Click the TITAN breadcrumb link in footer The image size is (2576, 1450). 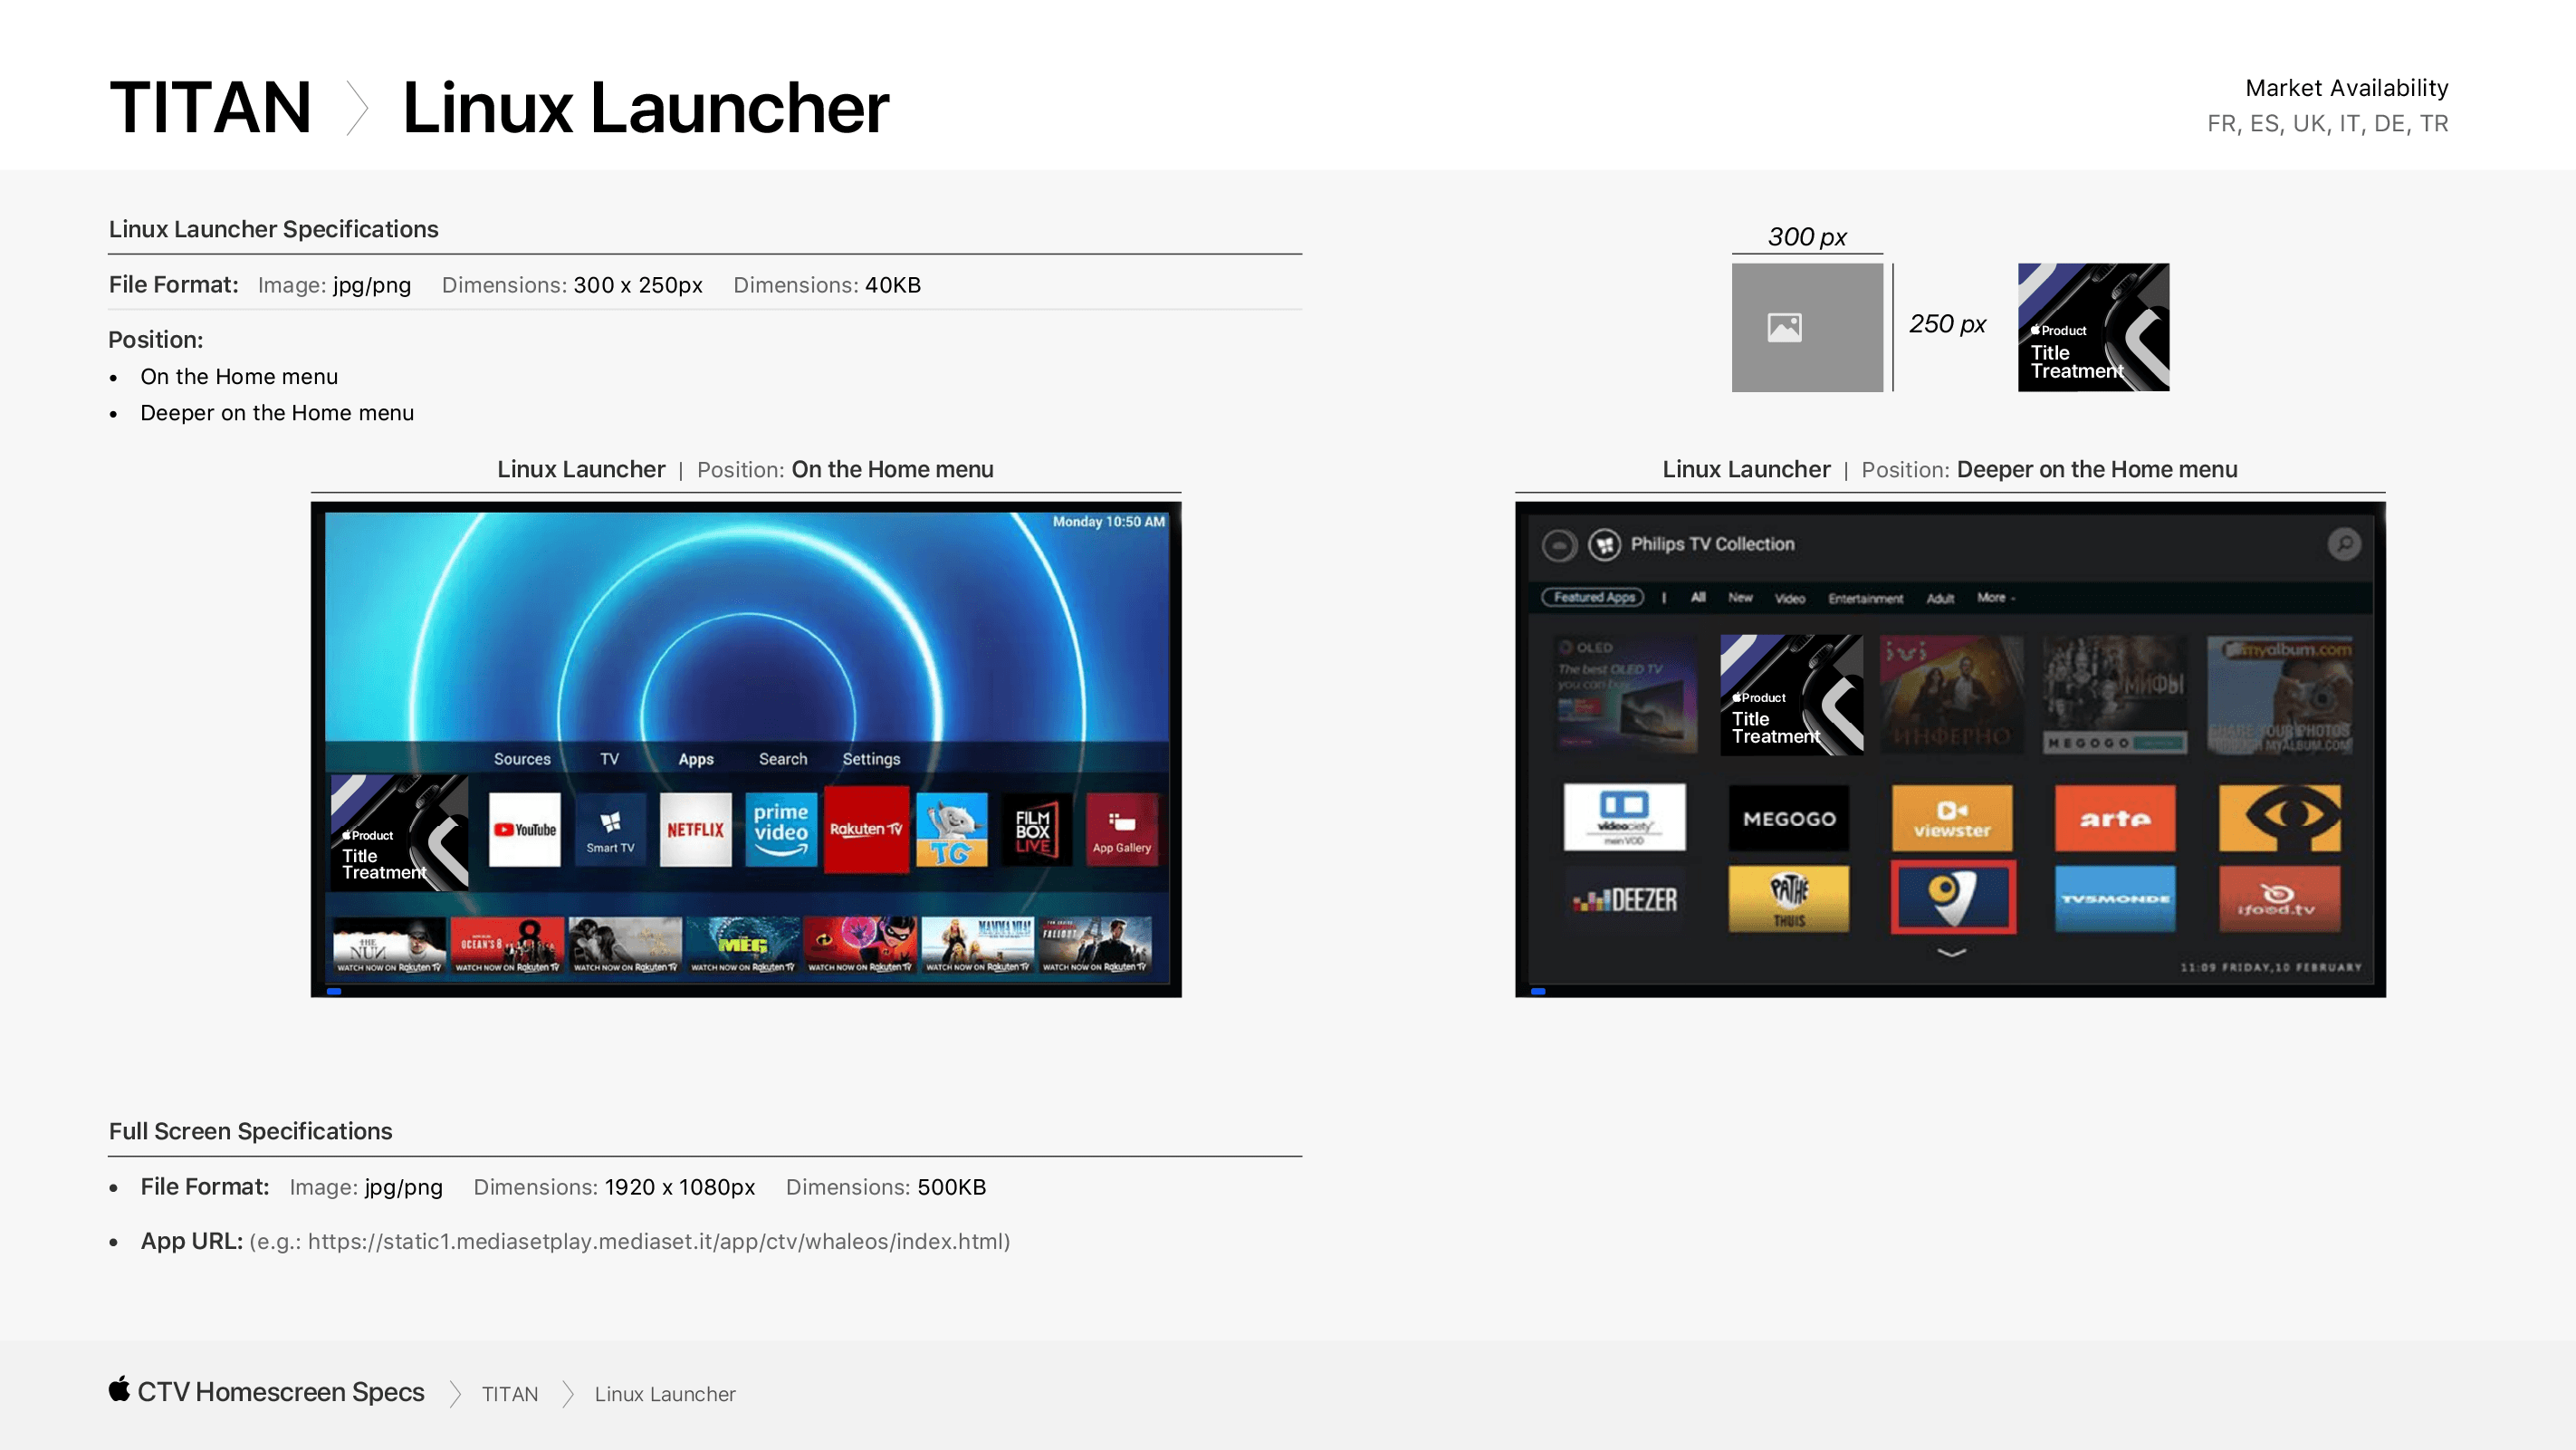point(510,1394)
